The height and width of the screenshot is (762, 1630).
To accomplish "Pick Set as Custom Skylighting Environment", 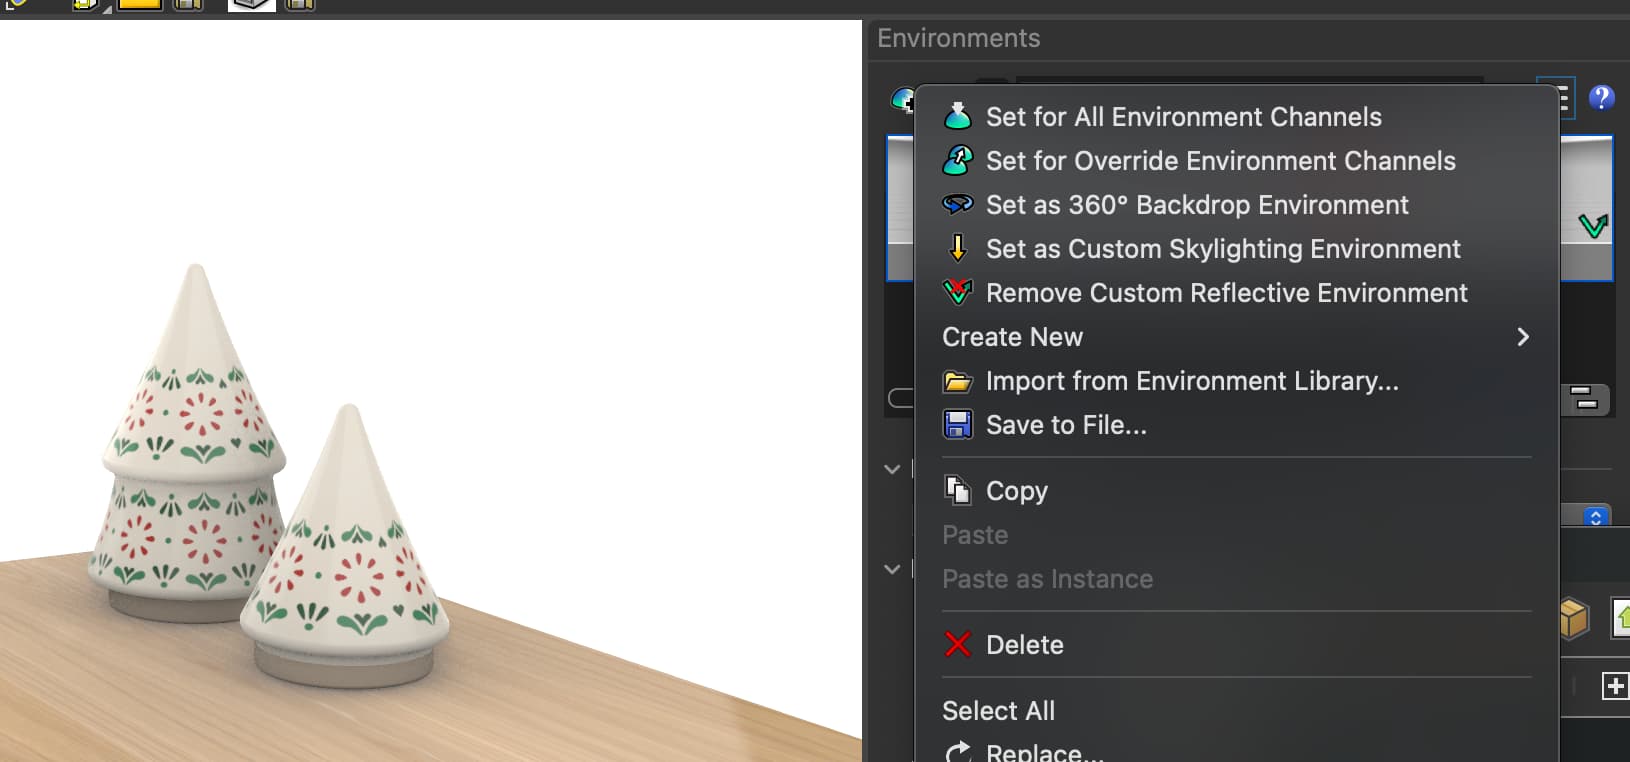I will [1223, 249].
